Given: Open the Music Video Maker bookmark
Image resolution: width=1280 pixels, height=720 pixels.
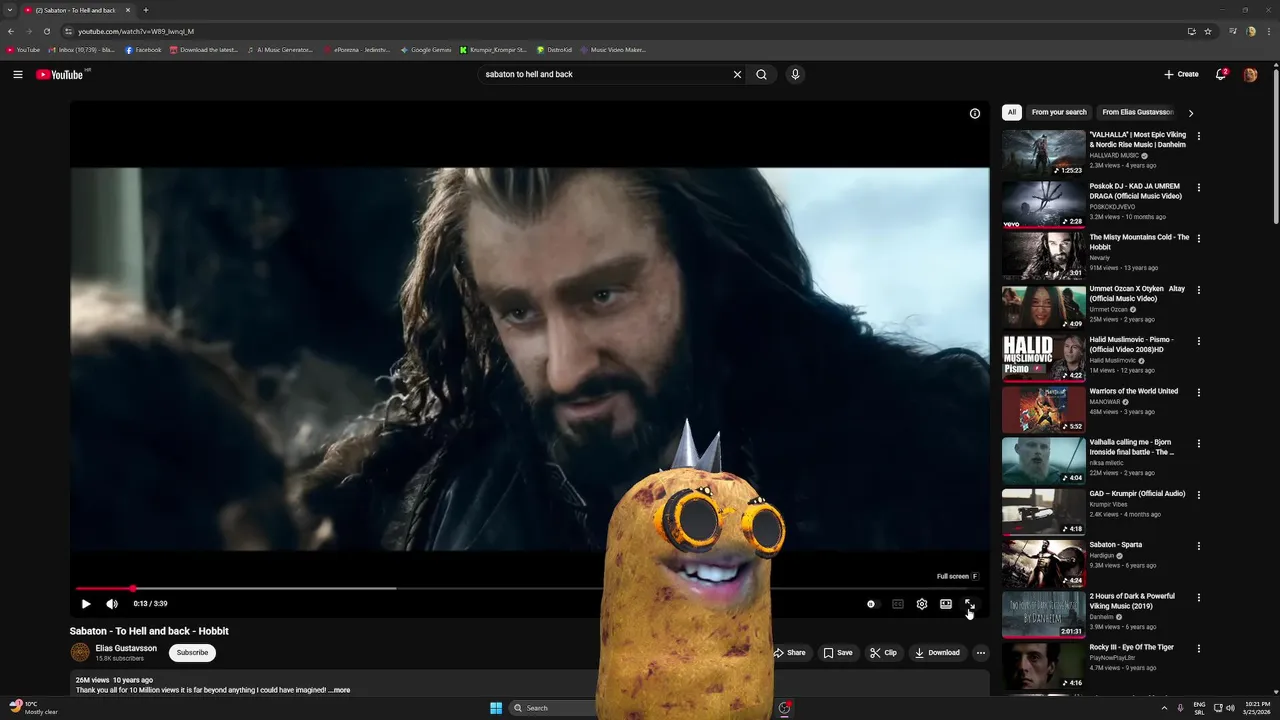Looking at the screenshot, I should coord(613,50).
